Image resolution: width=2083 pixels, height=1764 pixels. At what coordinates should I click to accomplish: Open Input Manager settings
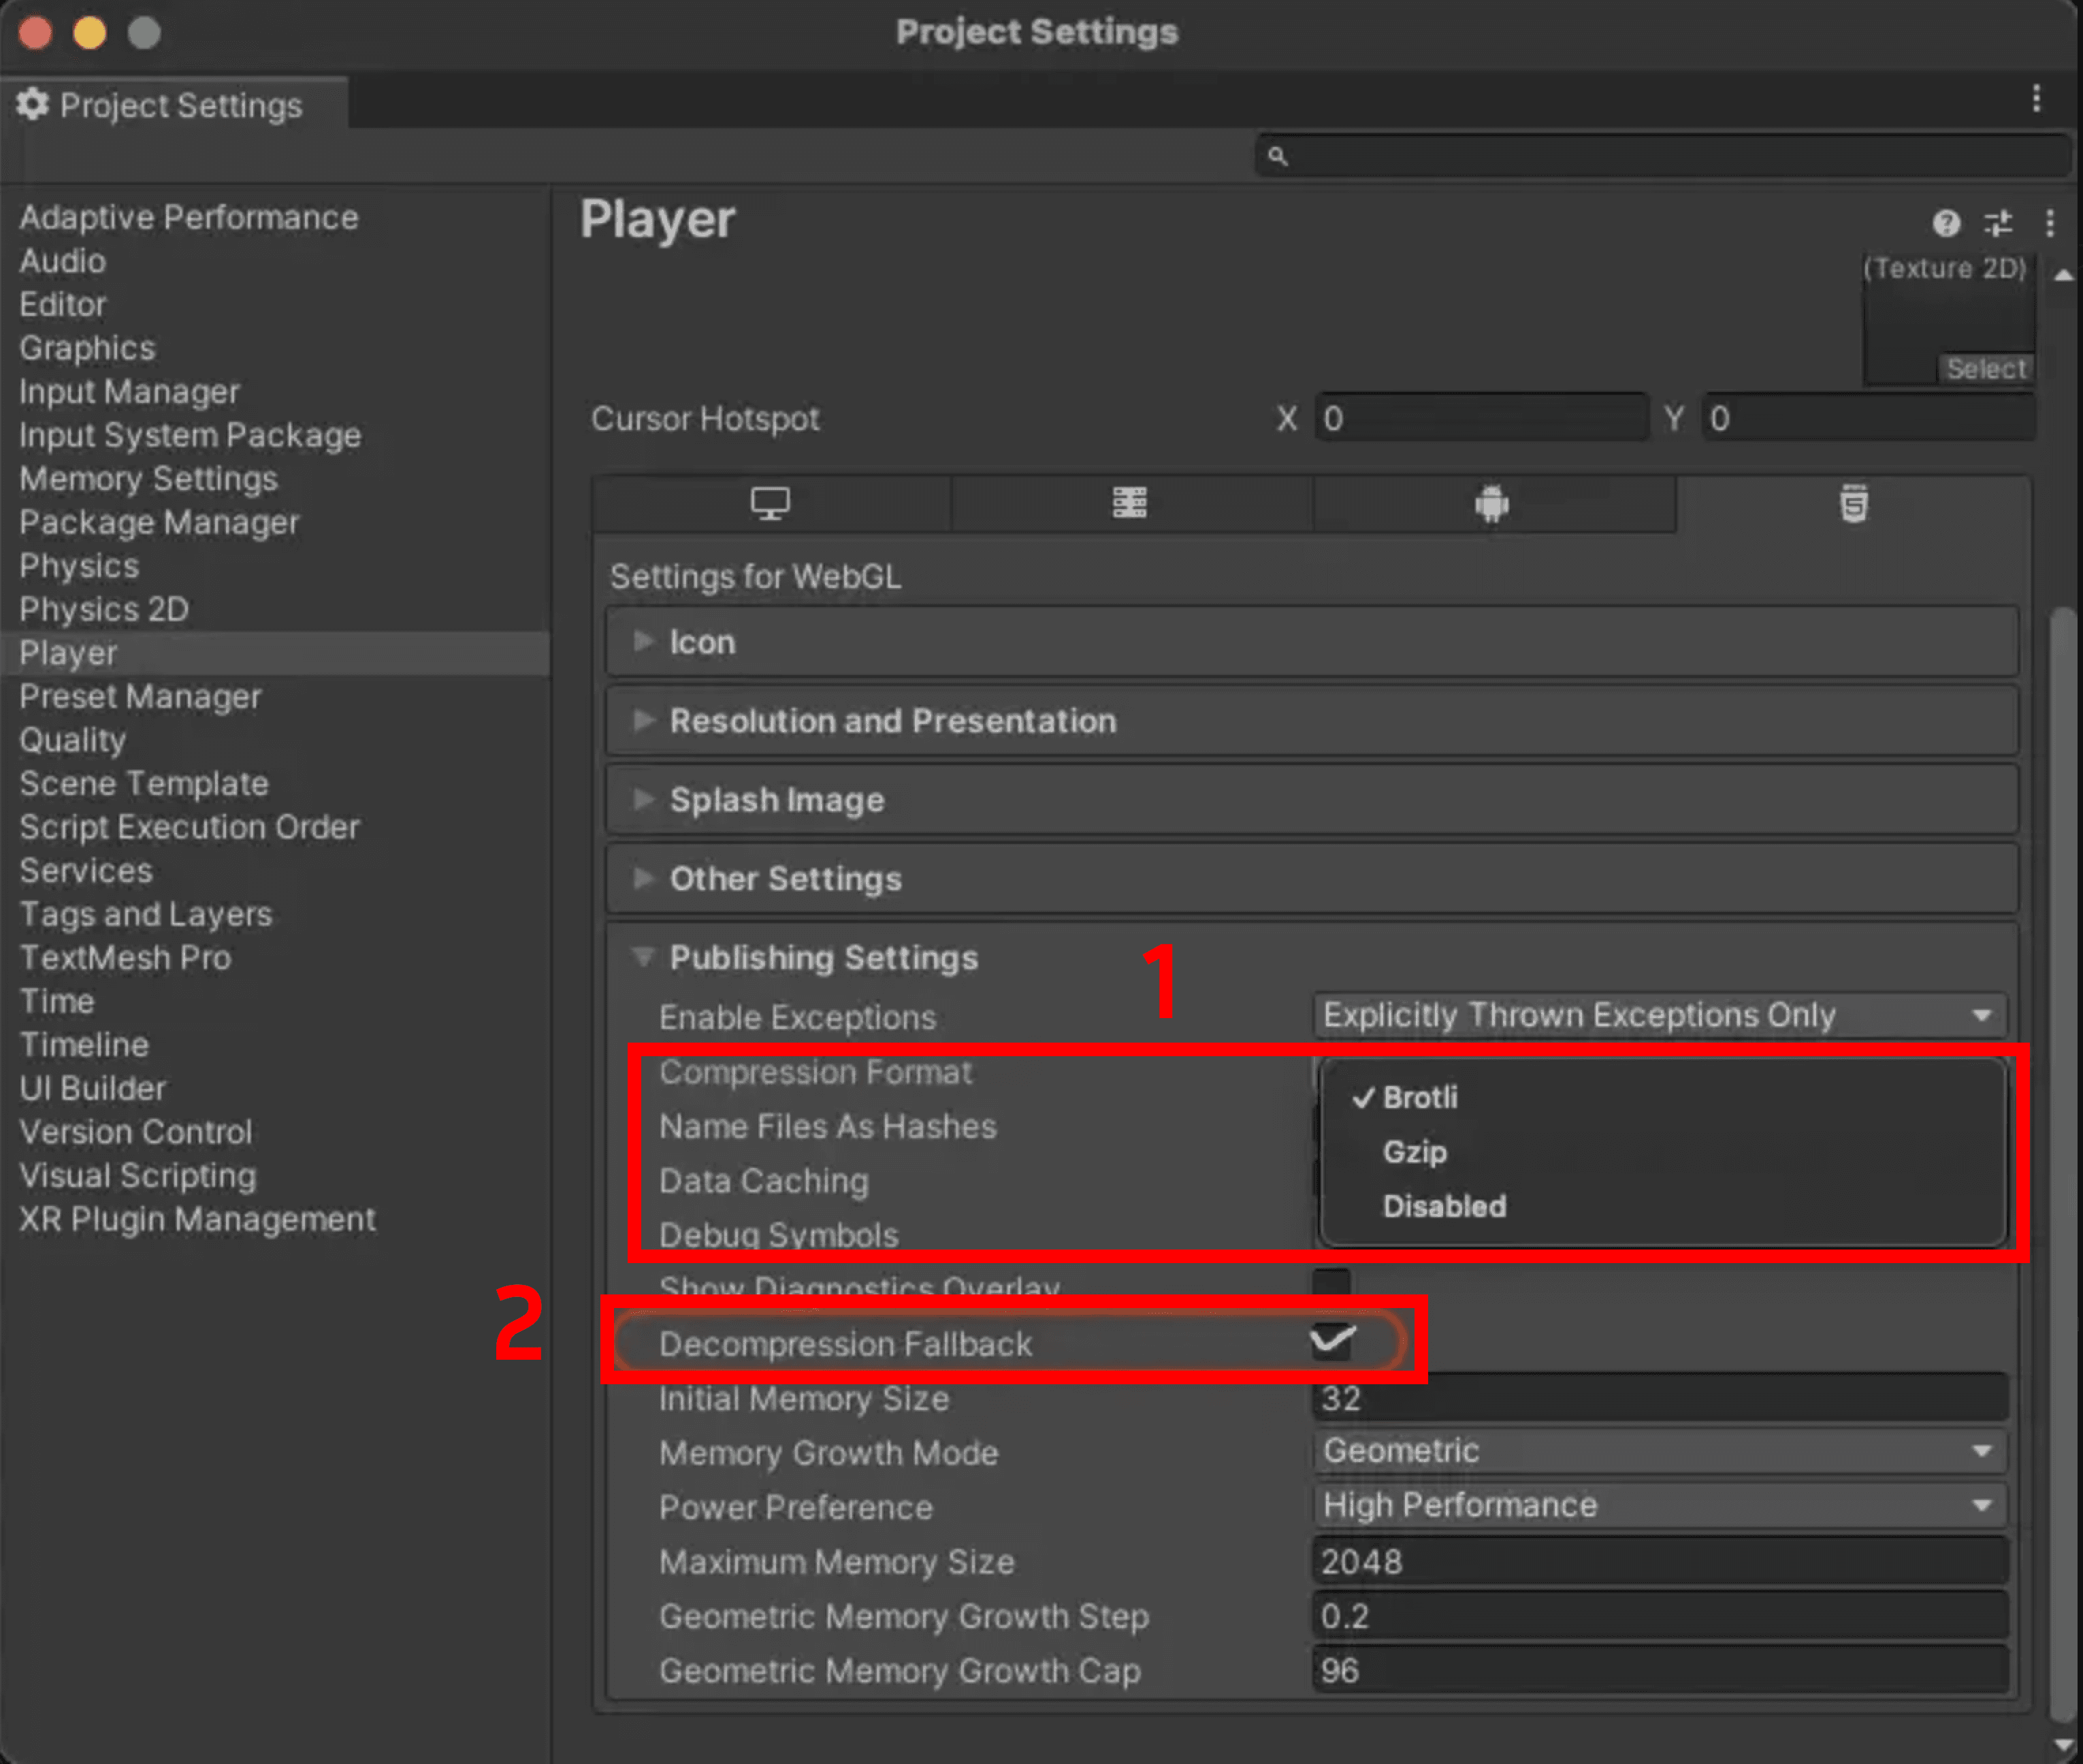129,391
